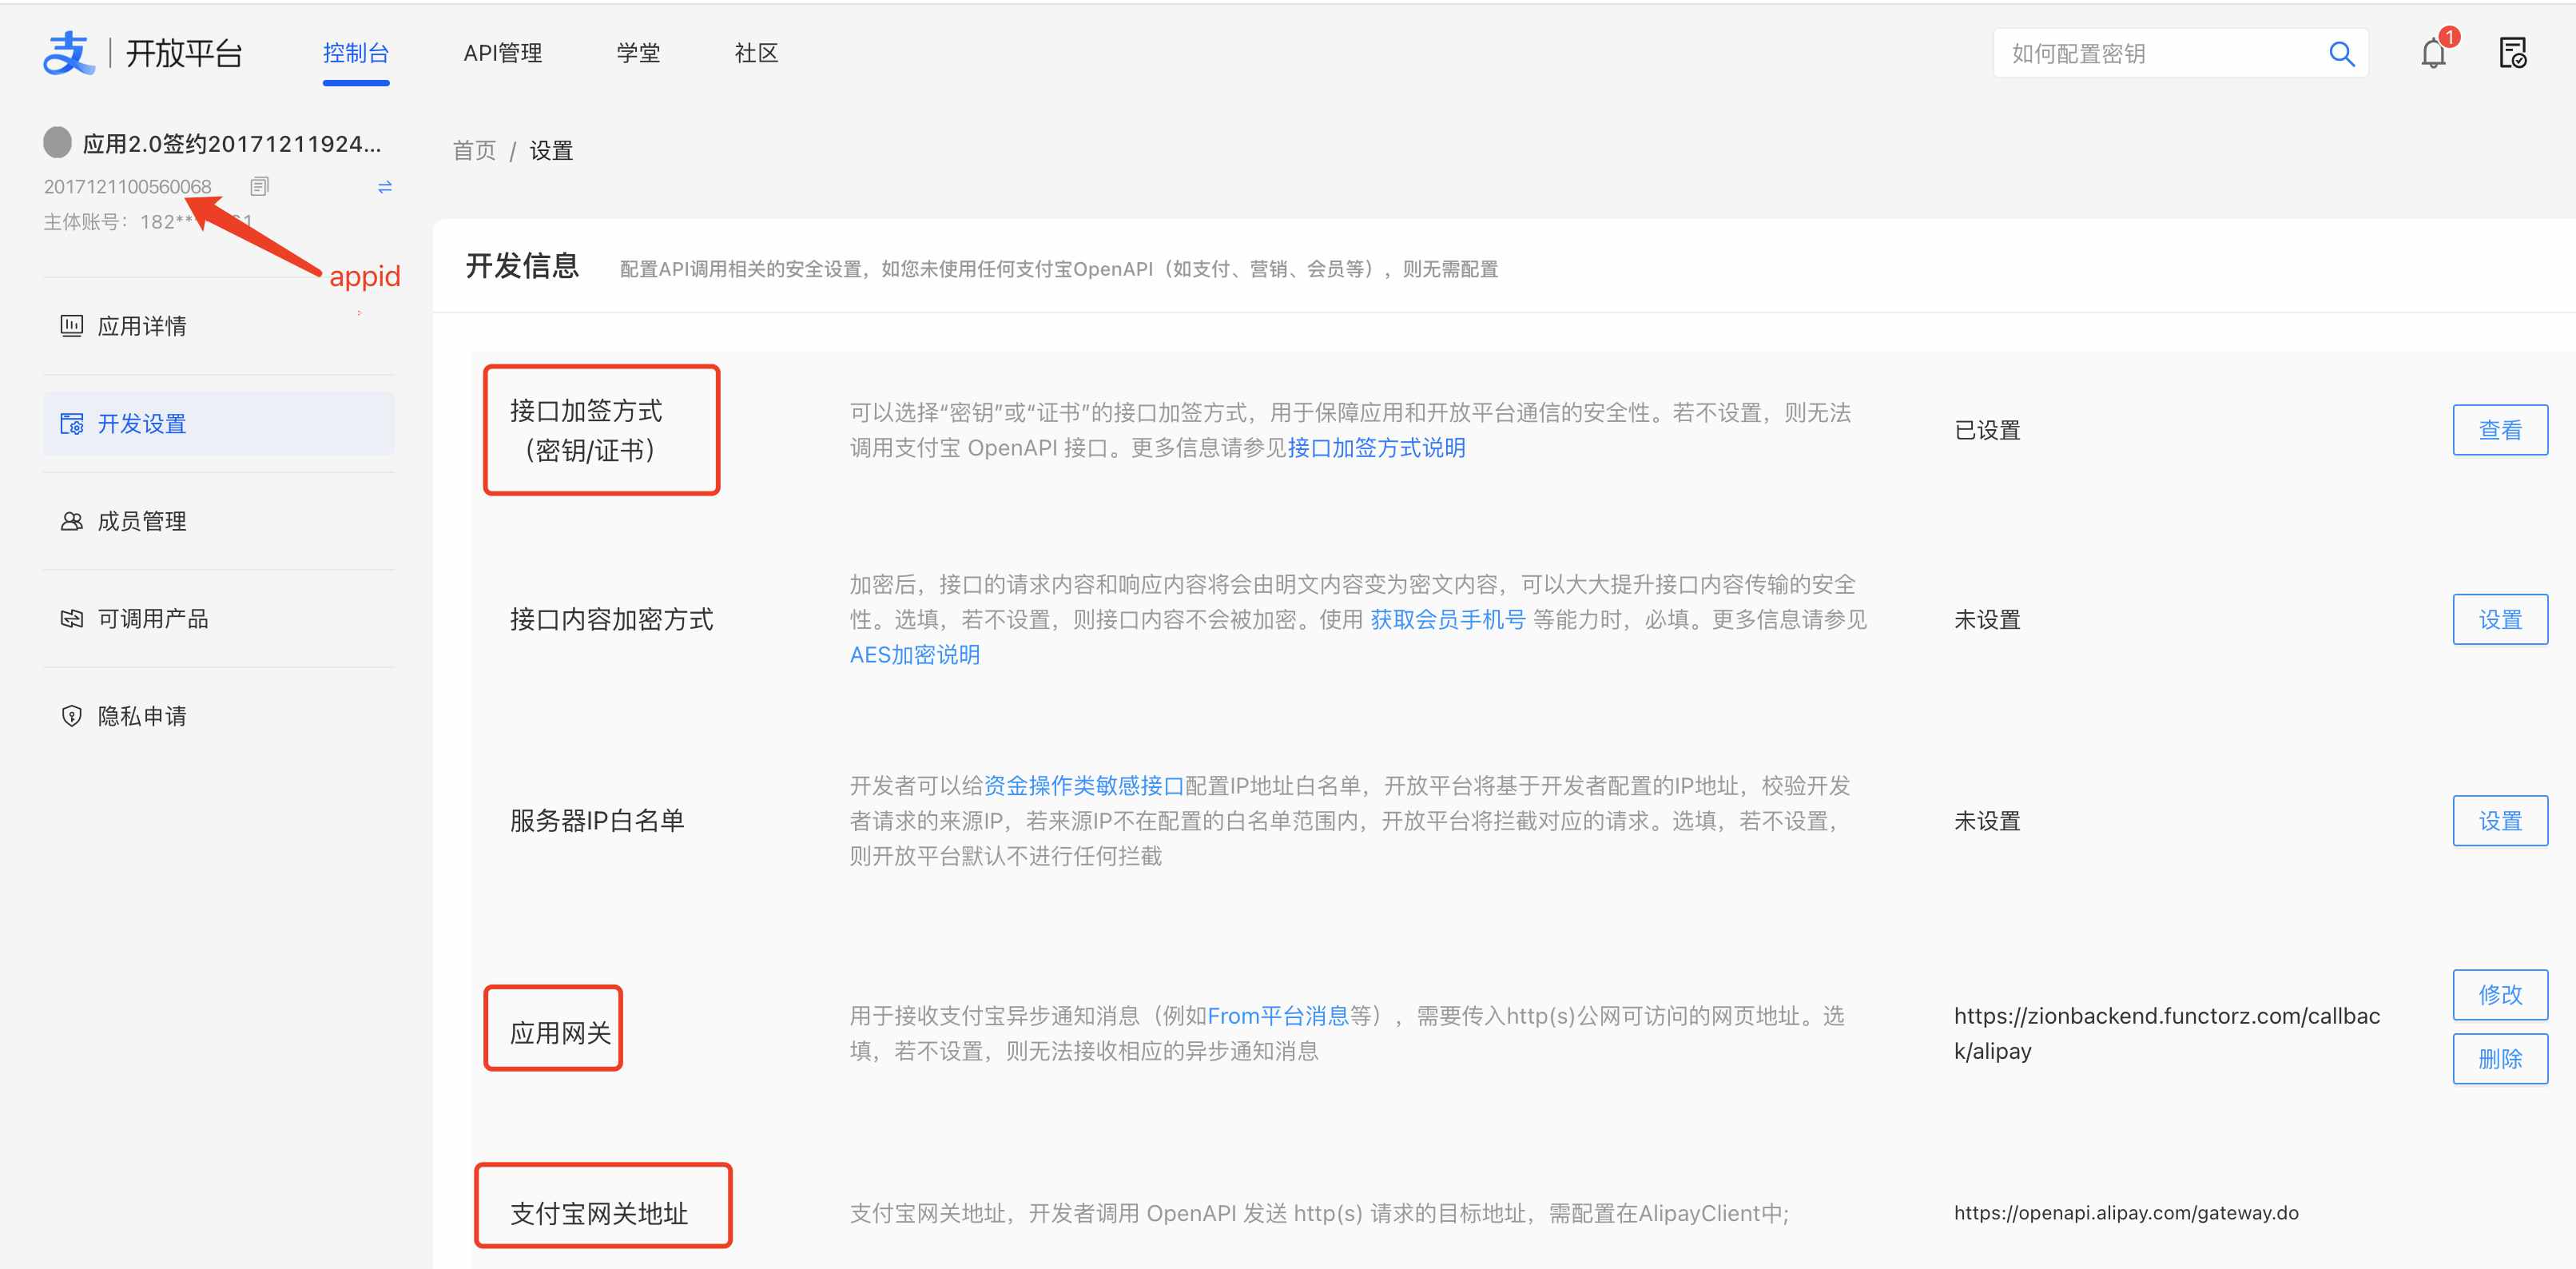Viewport: 2576px width, 1269px height.
Task: Click the appid number 2017121100560068
Action: coord(127,187)
